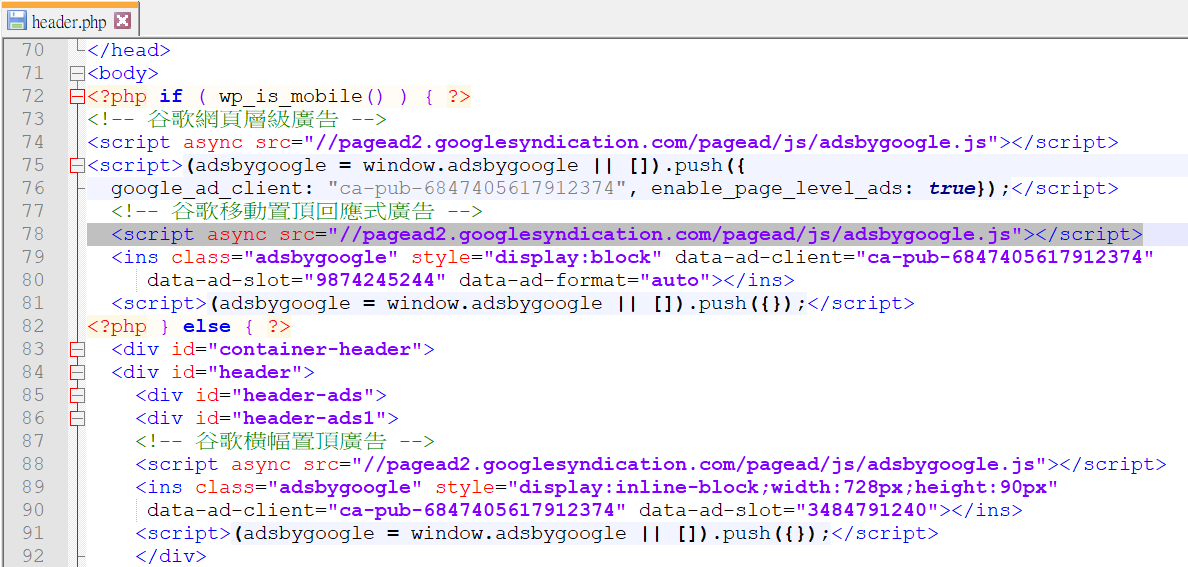Click line number 78 in margin
Image resolution: width=1188 pixels, height=567 pixels.
33,234
